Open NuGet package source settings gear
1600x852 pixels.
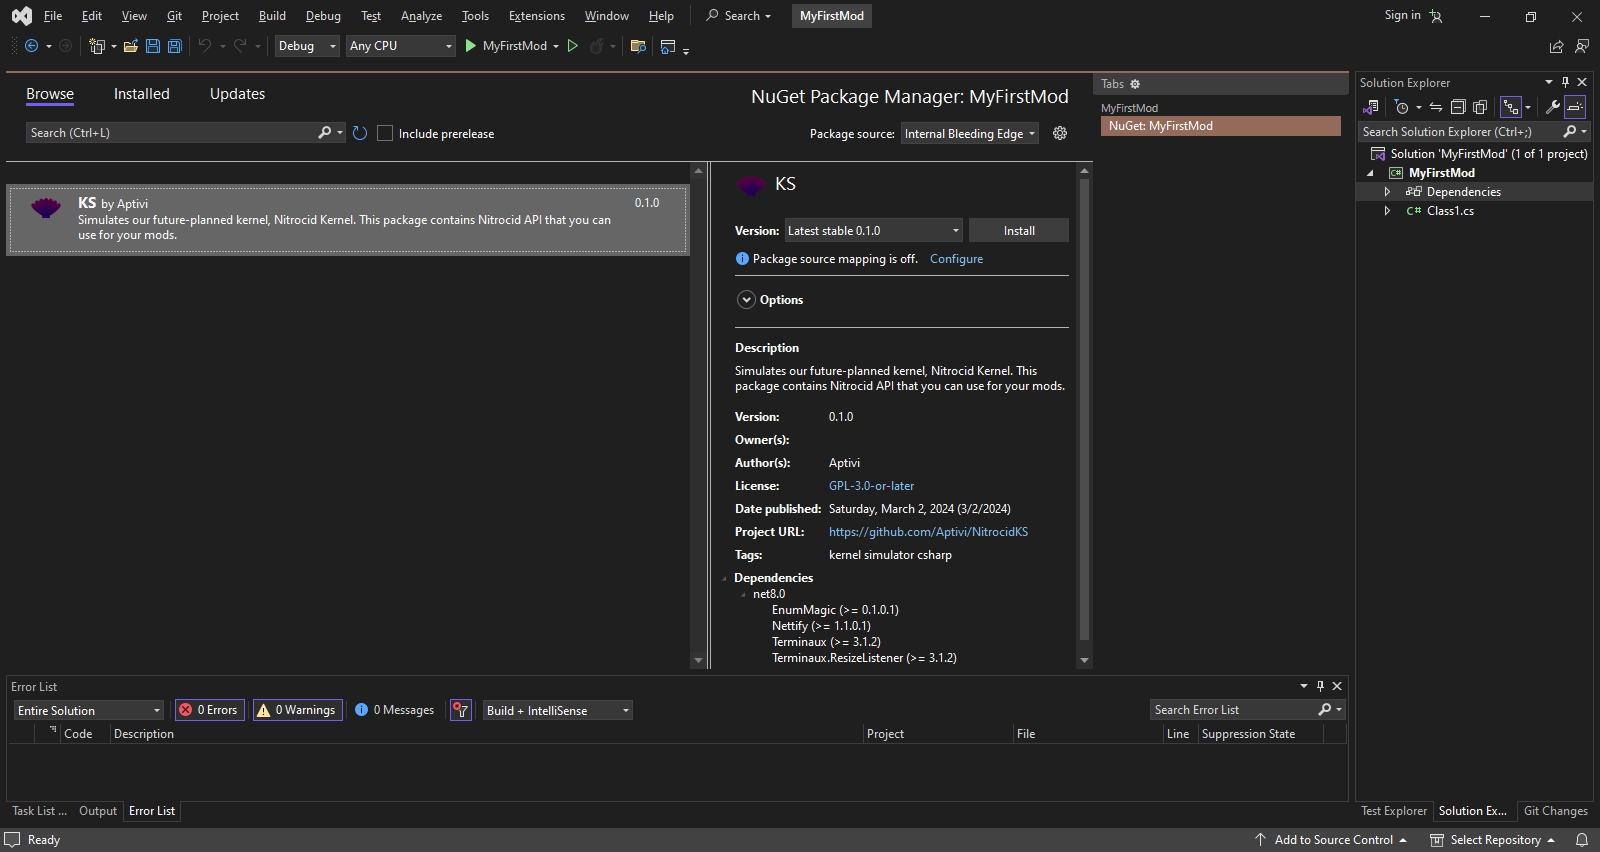click(x=1060, y=133)
